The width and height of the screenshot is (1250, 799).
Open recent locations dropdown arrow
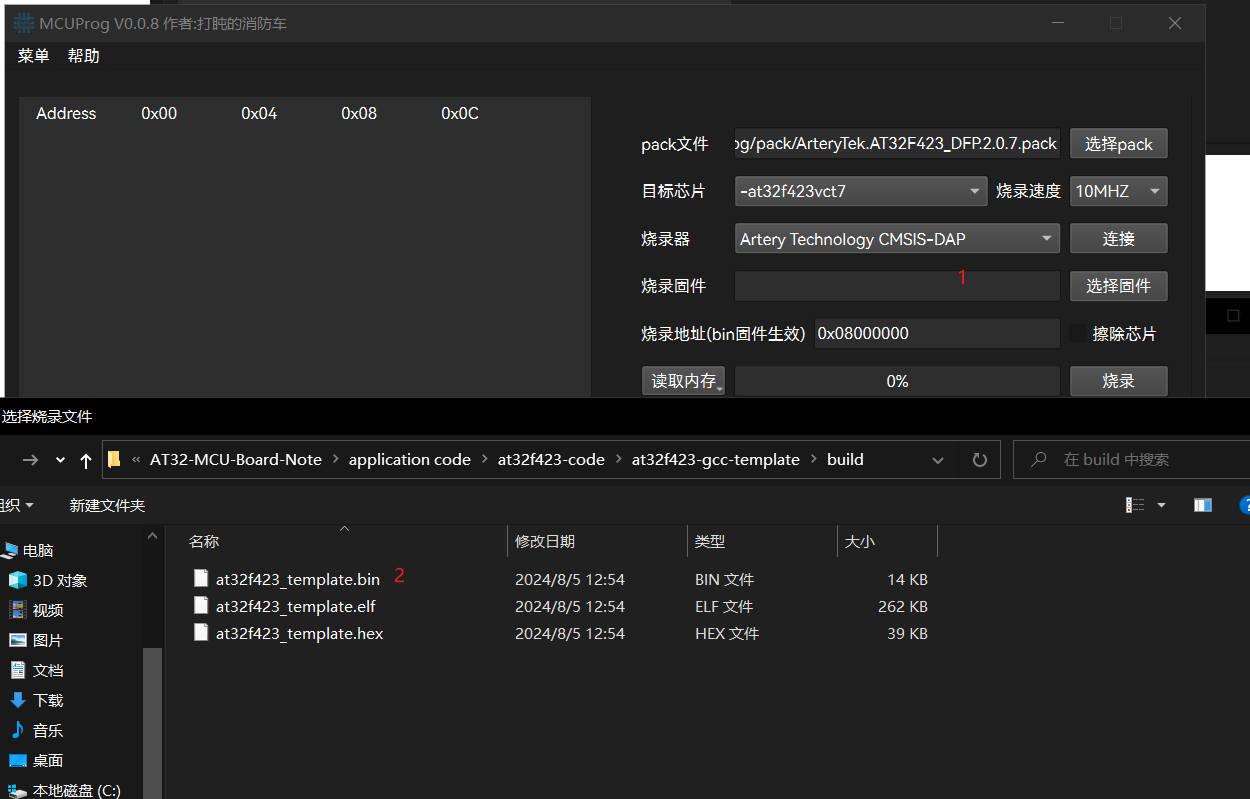coord(60,460)
